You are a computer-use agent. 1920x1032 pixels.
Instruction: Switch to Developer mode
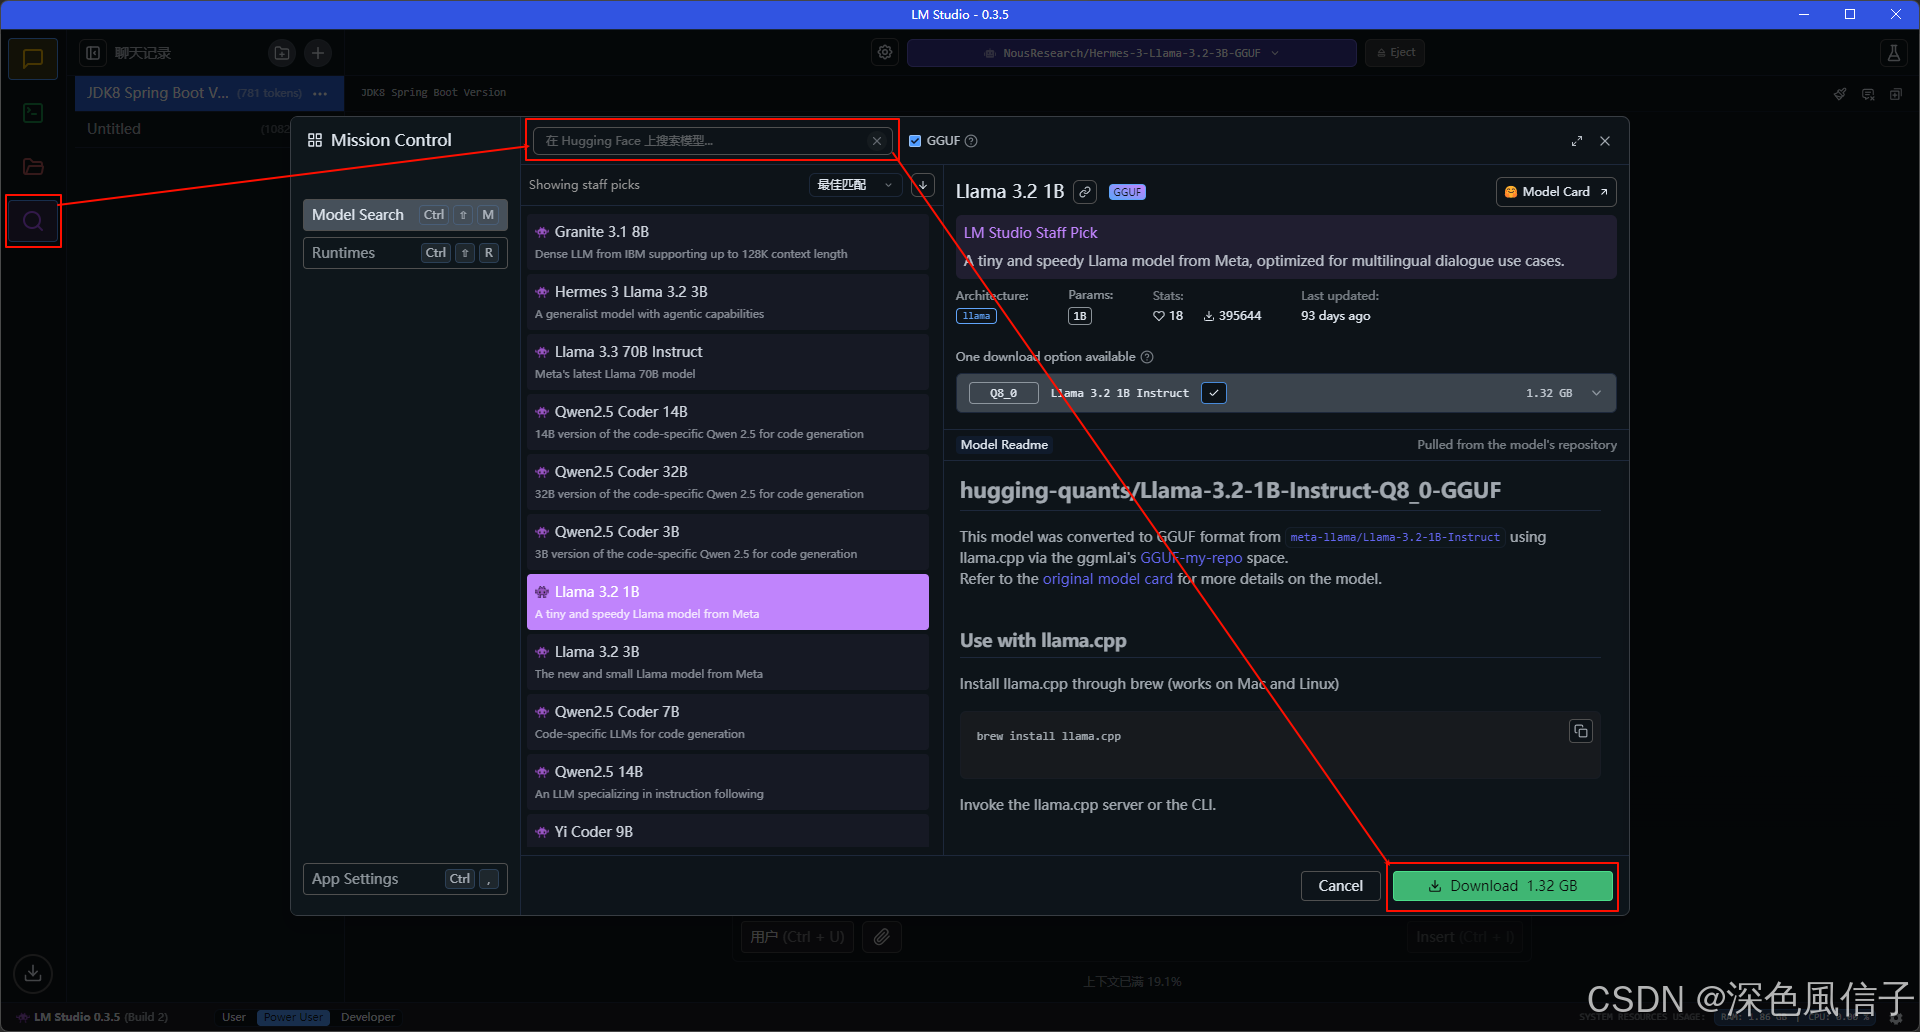pos(368,1017)
